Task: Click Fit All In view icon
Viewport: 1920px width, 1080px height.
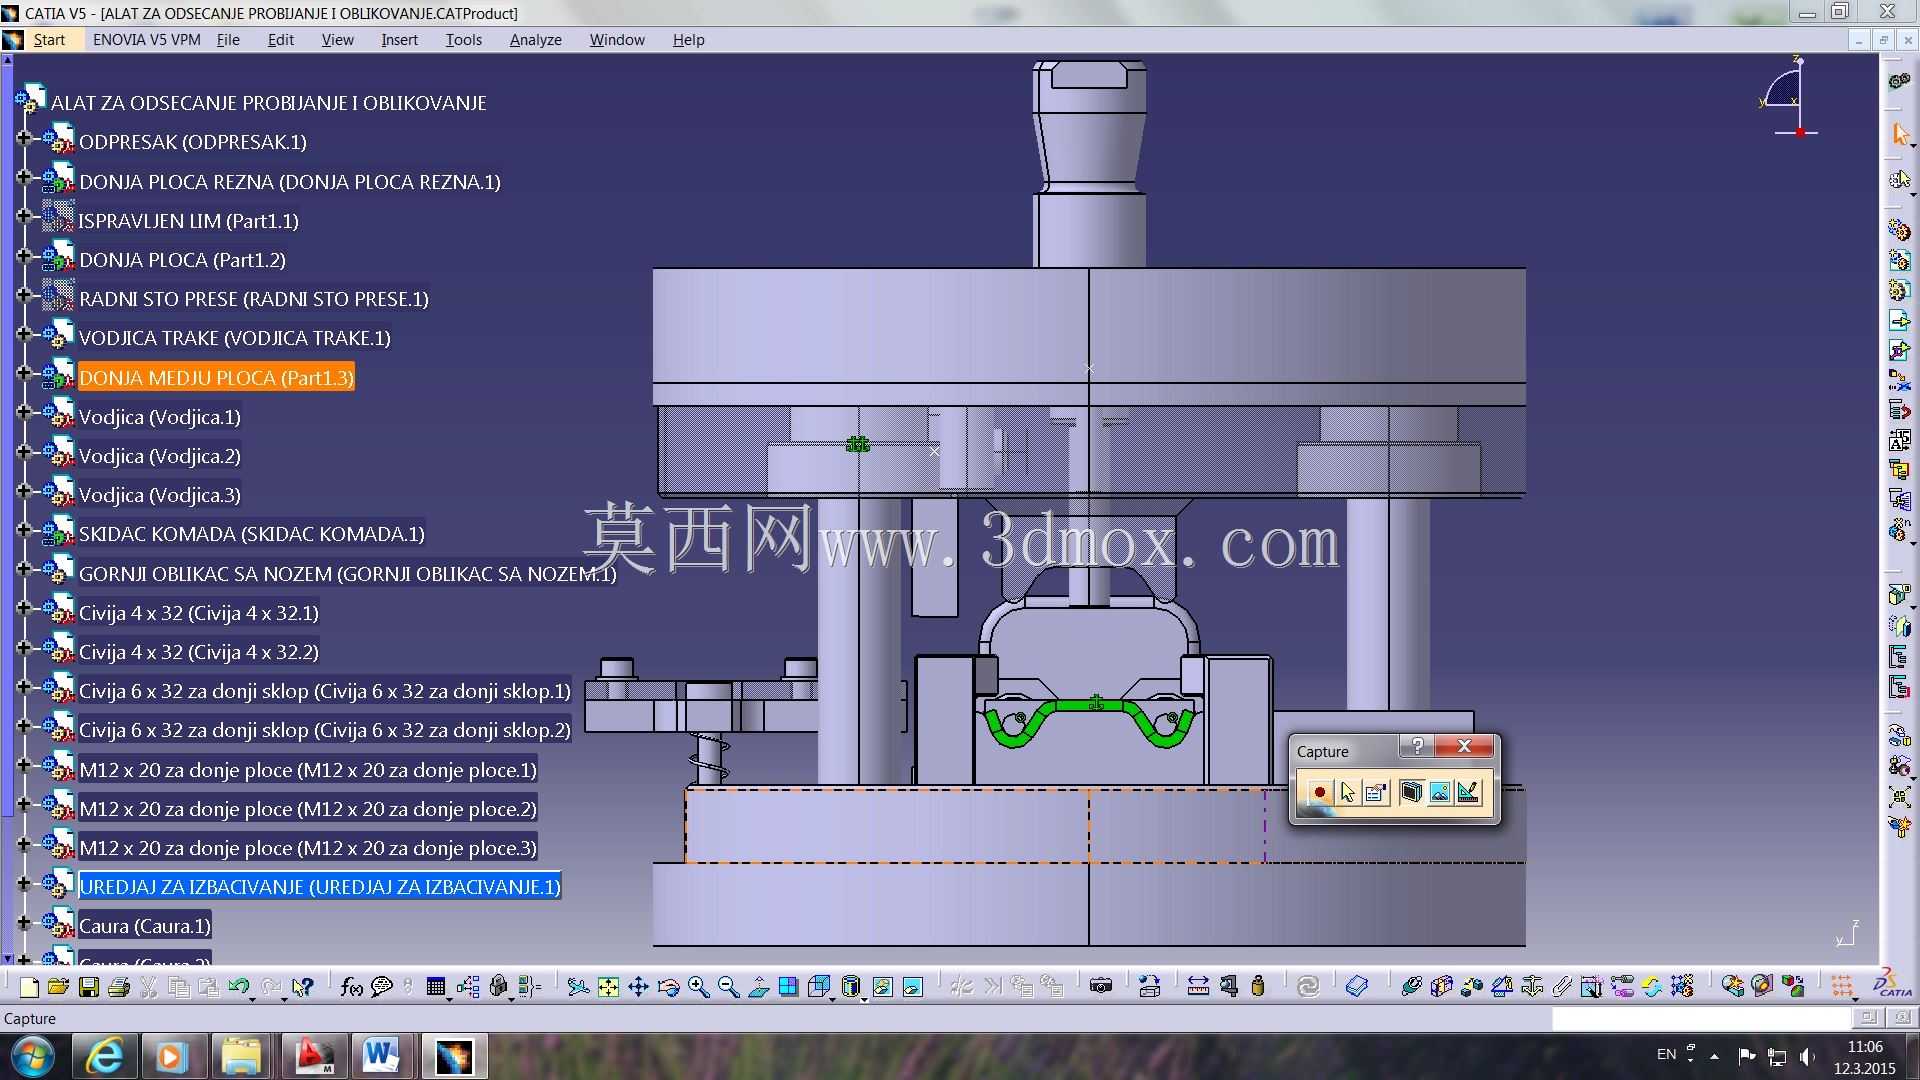Action: click(608, 987)
